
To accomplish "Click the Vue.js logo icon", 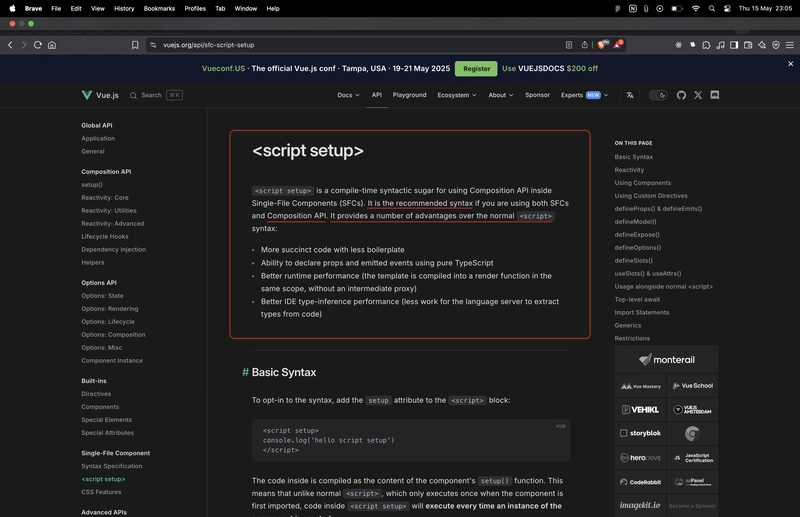I will (x=87, y=95).
